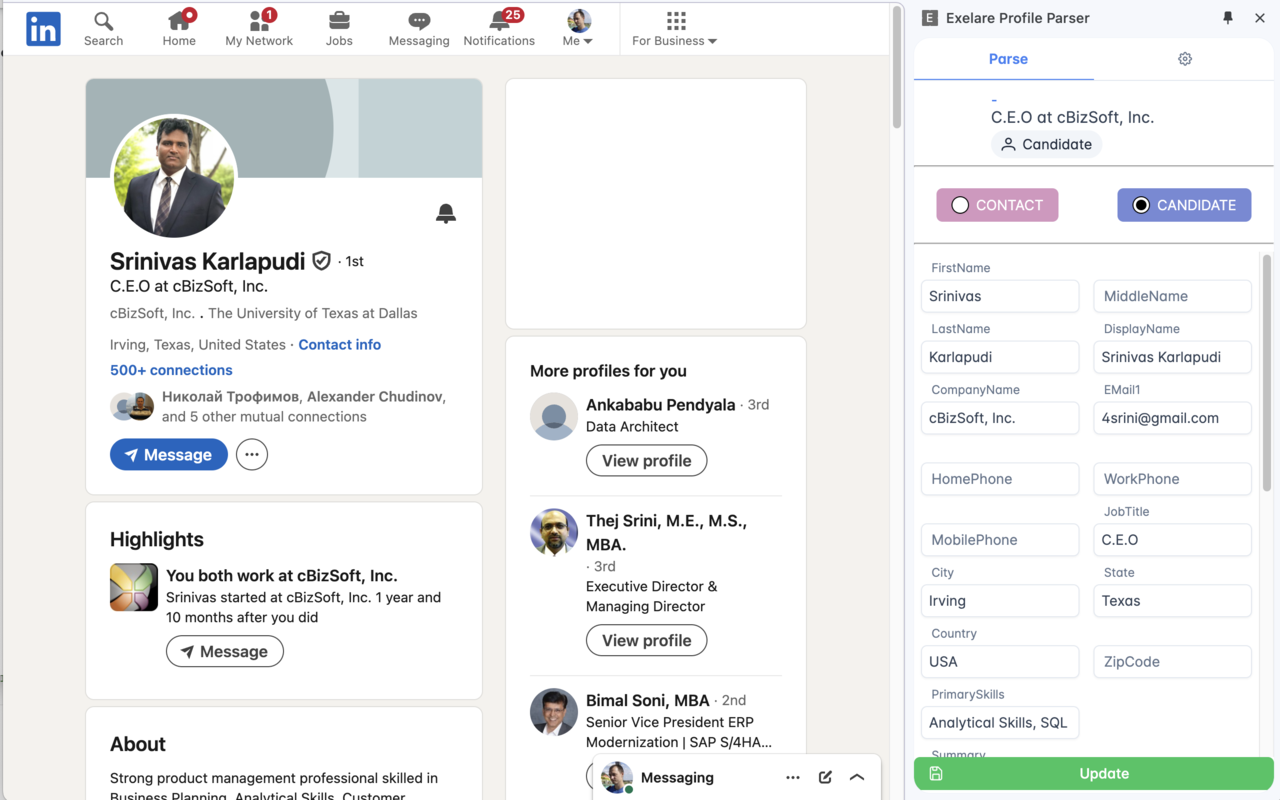Click the Exelare logo icon in the header
Screen dimensions: 1280x800
930,18
